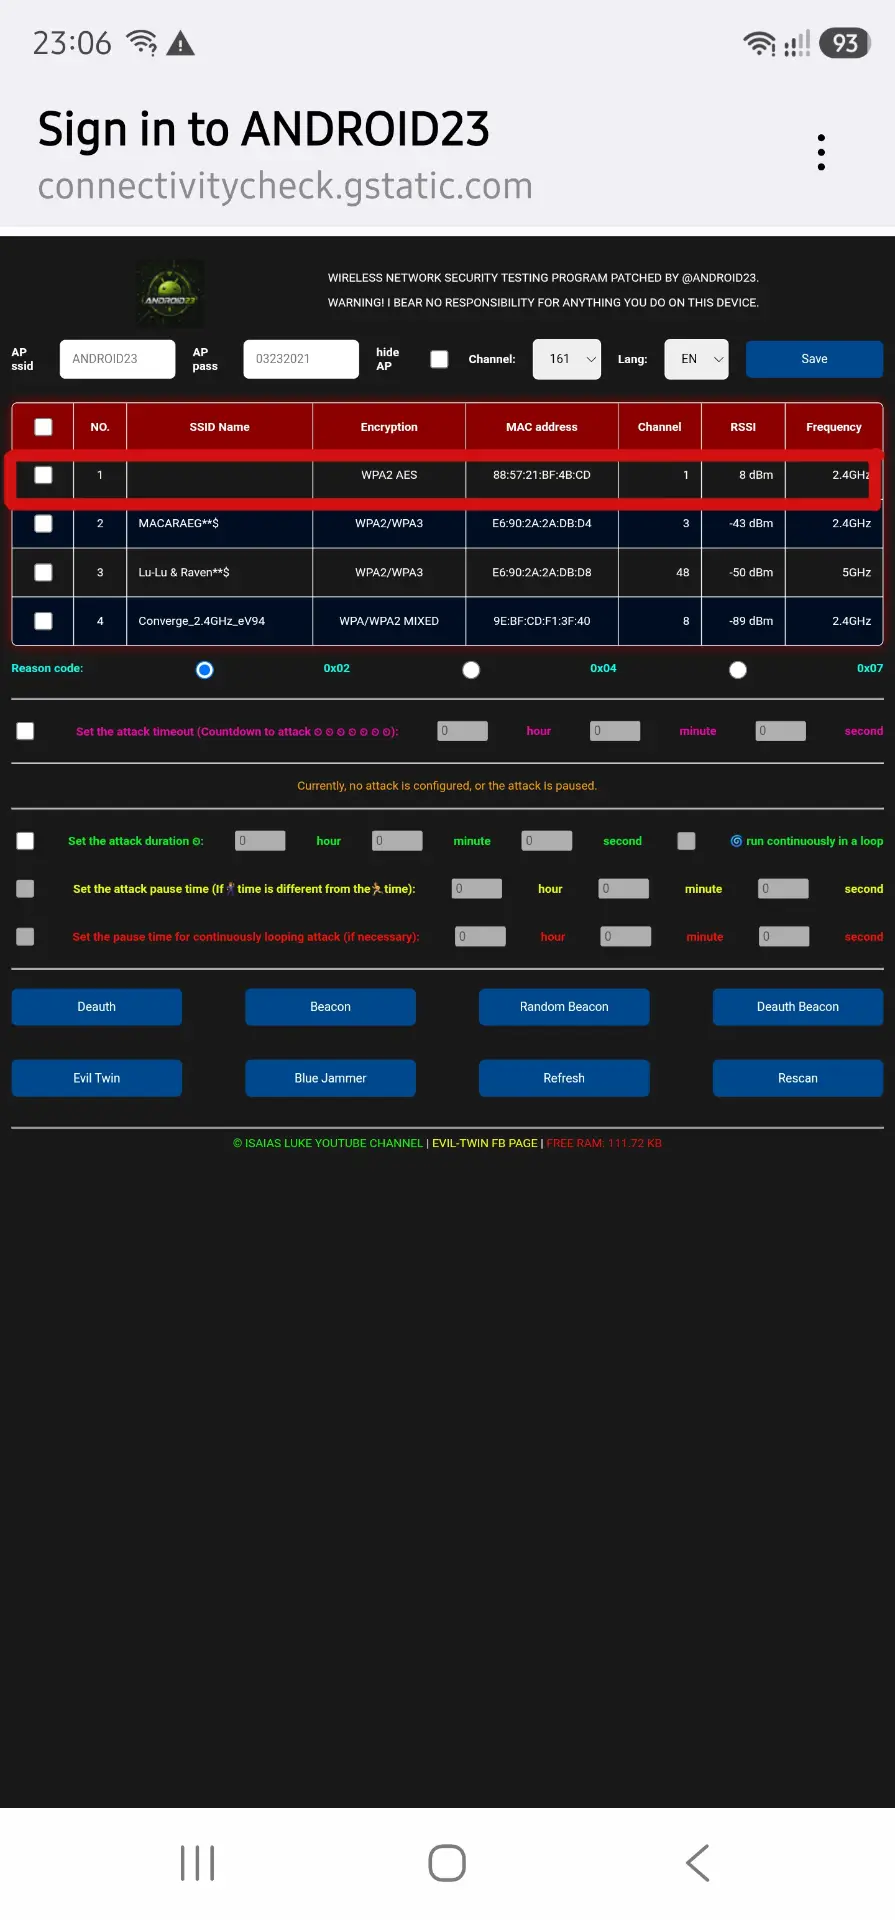The image size is (895, 1920).
Task: Click the Rescan button
Action: click(798, 1078)
